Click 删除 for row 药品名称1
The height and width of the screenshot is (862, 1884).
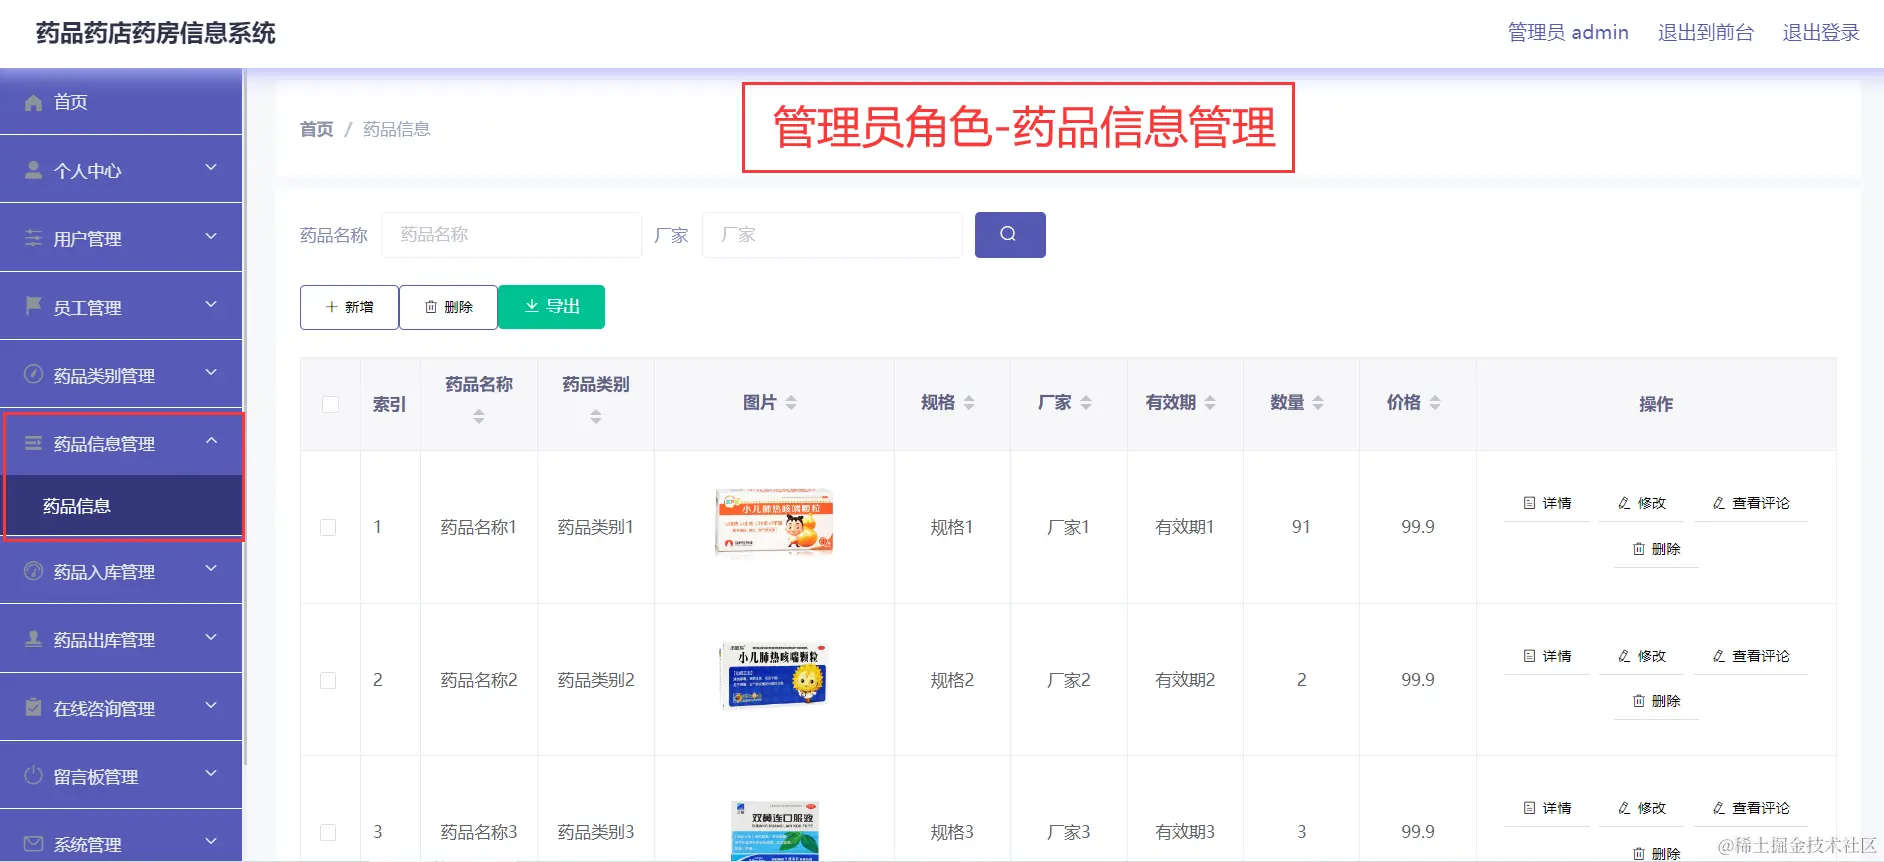[1656, 549]
